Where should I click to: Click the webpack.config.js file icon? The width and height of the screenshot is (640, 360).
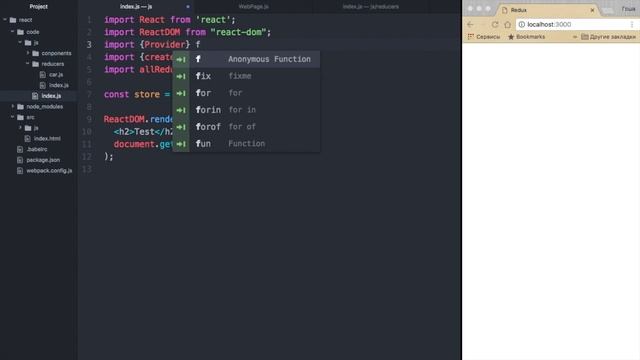20,171
